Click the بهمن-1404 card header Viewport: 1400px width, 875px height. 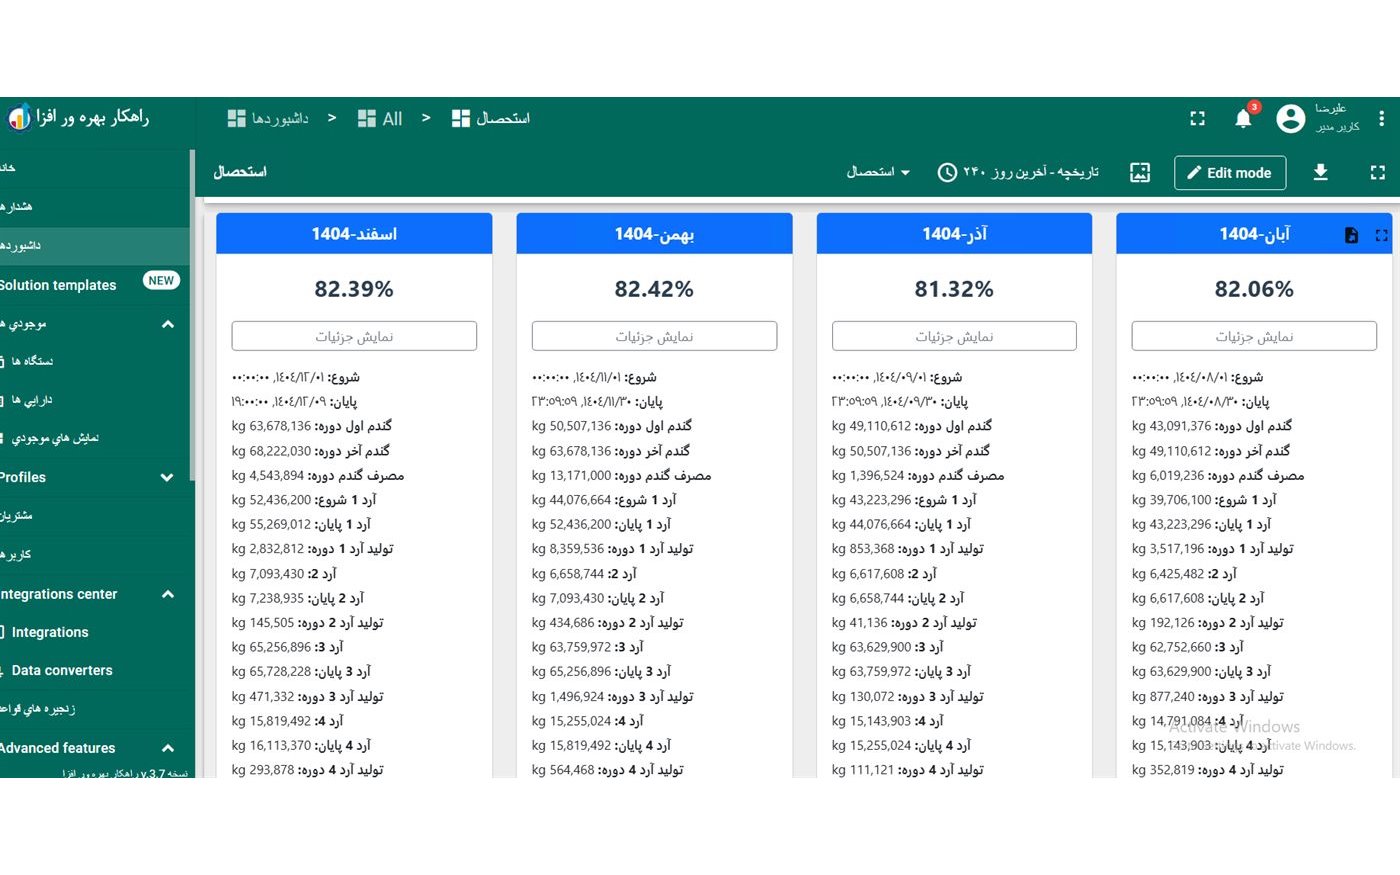pos(654,234)
